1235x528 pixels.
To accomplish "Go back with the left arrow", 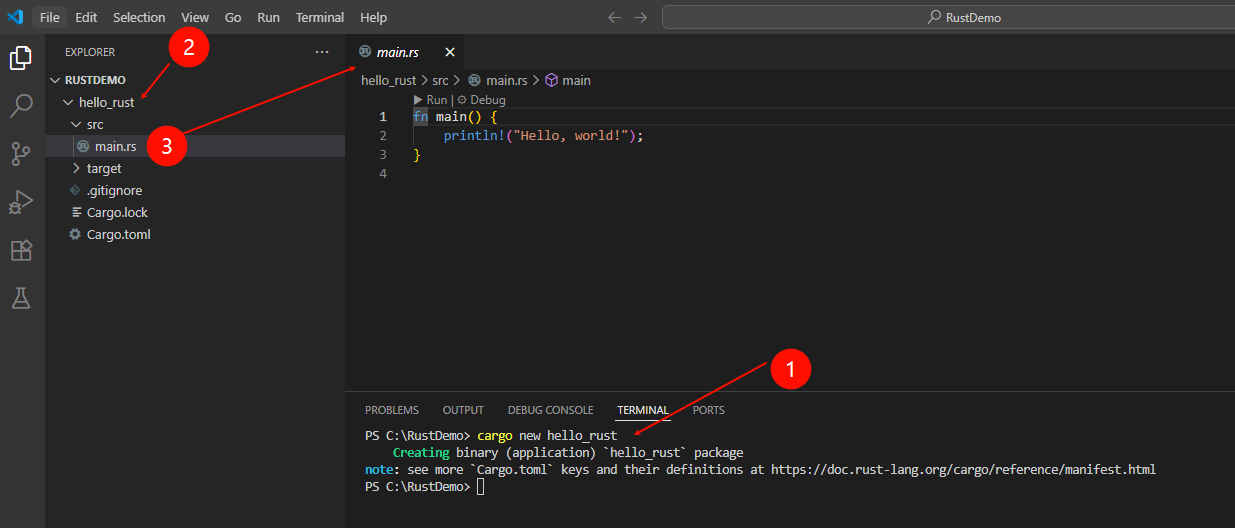I will [614, 17].
